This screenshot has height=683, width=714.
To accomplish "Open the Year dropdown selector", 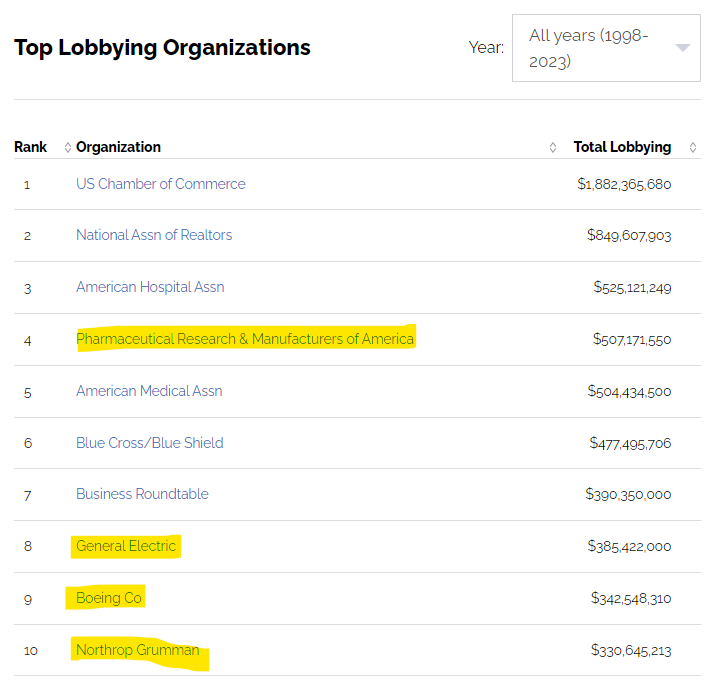I will pos(605,48).
